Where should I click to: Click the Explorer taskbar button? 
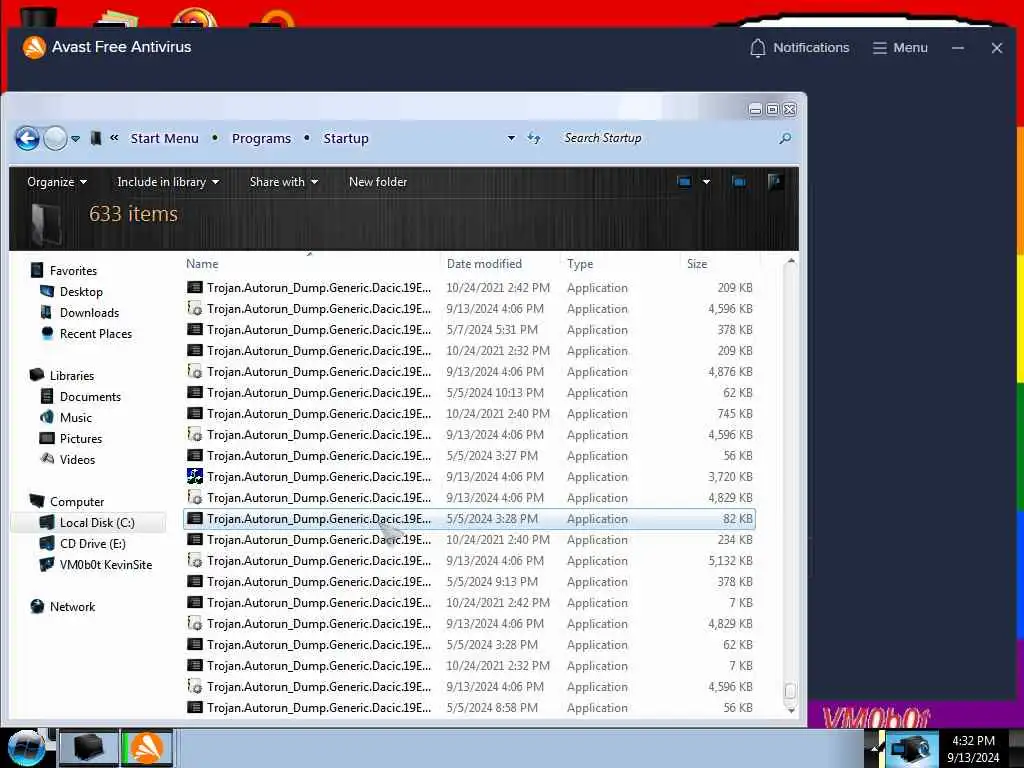(88, 748)
